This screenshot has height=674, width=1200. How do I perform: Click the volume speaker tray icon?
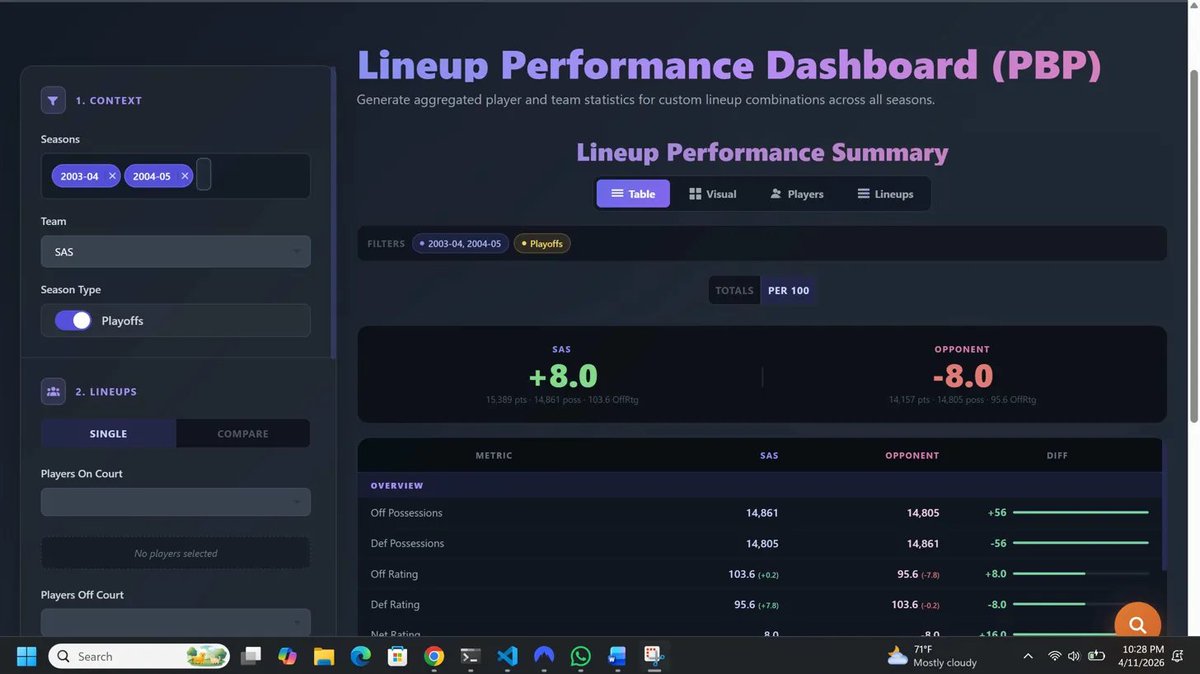pyautogui.click(x=1074, y=656)
